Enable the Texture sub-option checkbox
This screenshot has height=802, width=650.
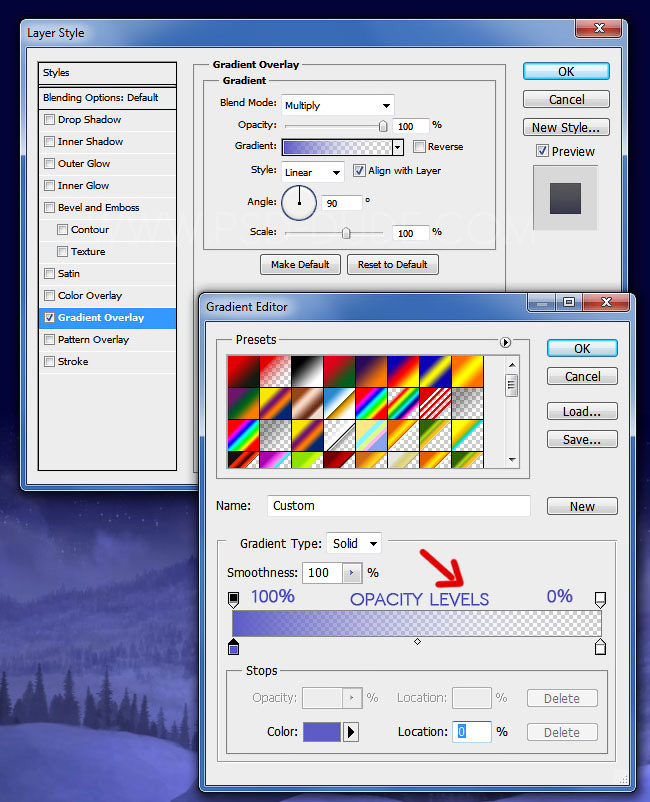62,252
